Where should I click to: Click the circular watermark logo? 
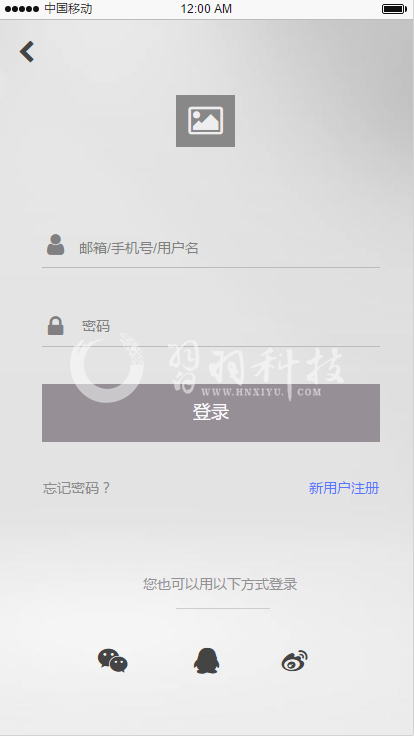click(x=107, y=368)
